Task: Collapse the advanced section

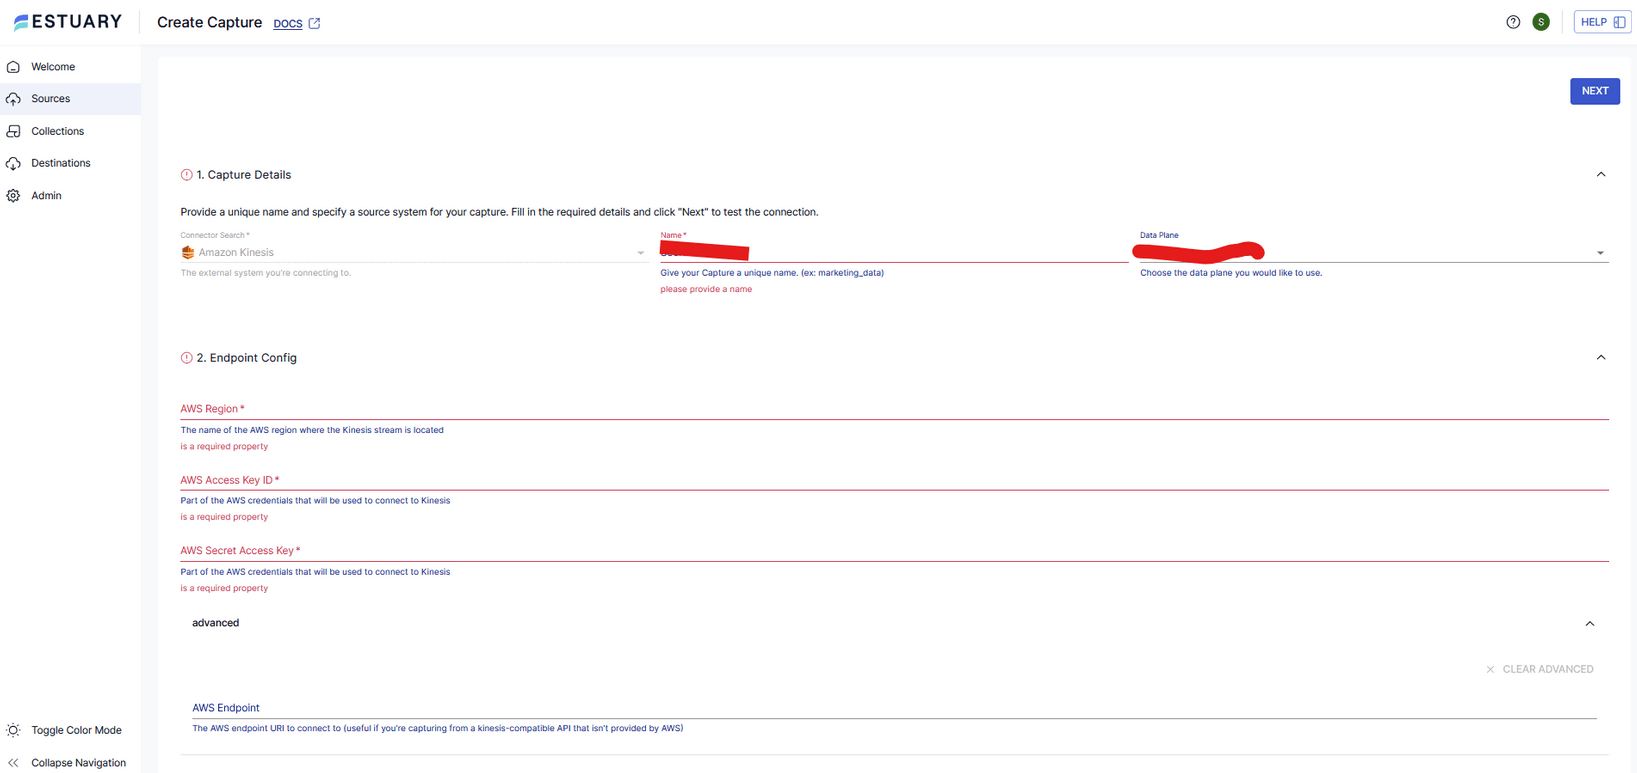Action: [x=1589, y=624]
